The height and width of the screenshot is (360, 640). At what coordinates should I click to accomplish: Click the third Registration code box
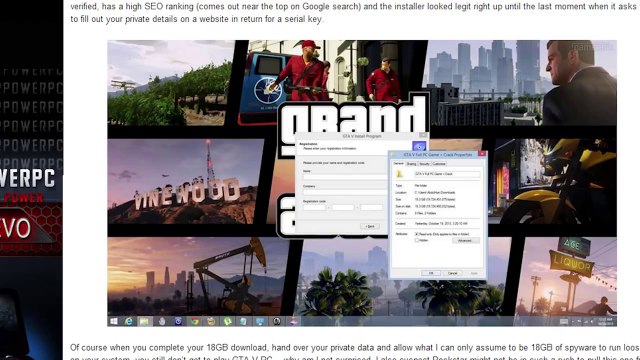pos(371,207)
